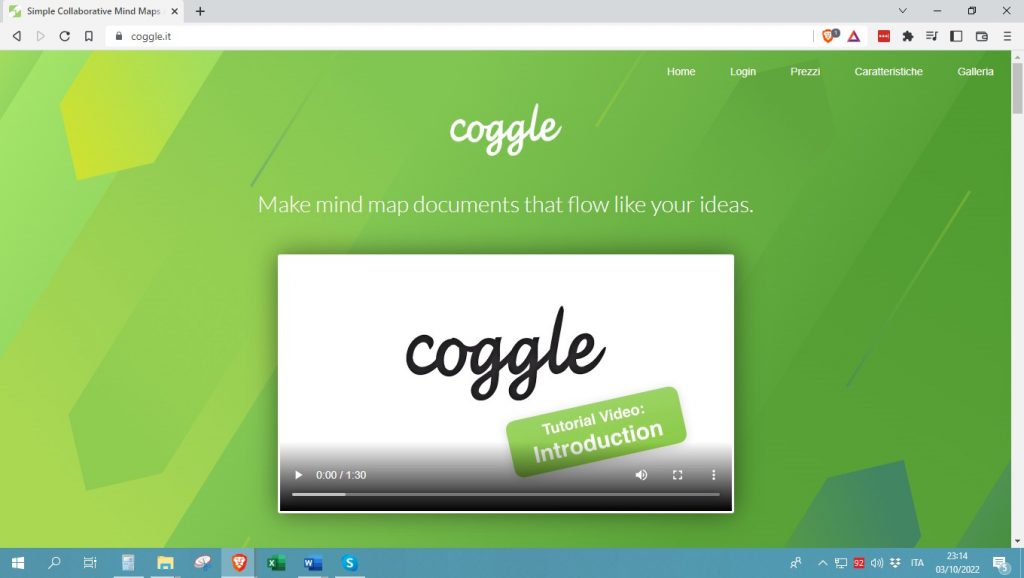This screenshot has width=1024, height=578.
Task: Mute the tutorial video audio
Action: [641, 475]
